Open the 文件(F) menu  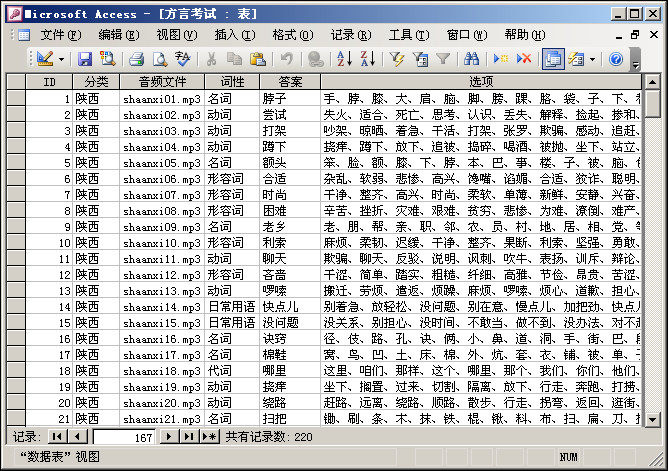coord(60,35)
